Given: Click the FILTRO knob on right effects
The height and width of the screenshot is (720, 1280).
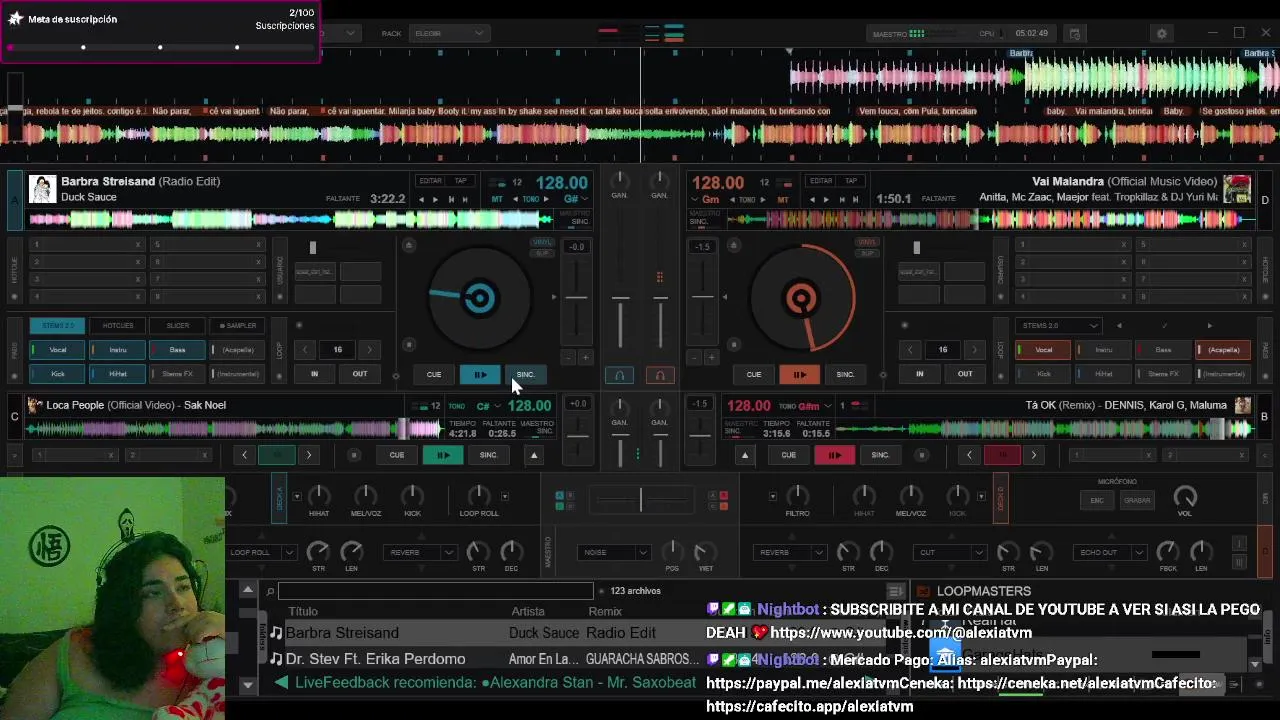Looking at the screenshot, I should click(x=797, y=495).
